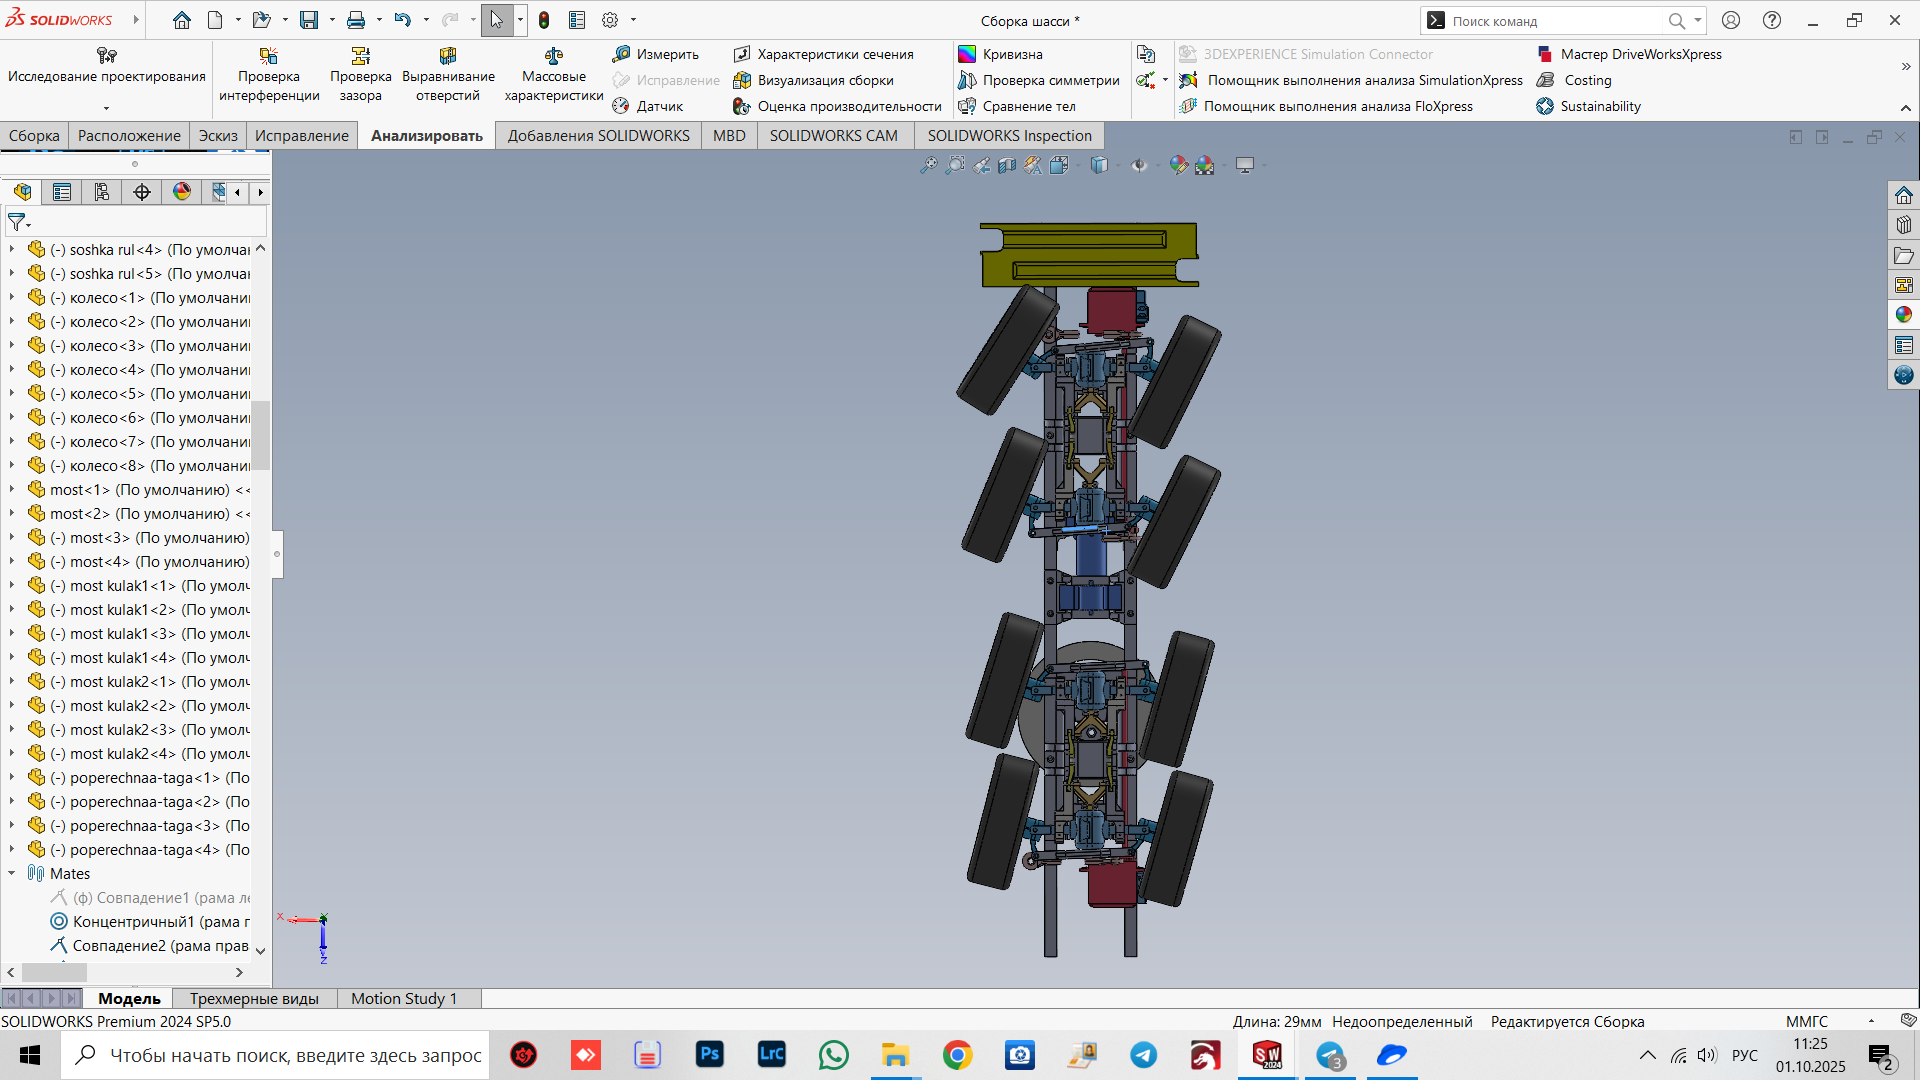Expand the most<1> component node

pyautogui.click(x=12, y=489)
